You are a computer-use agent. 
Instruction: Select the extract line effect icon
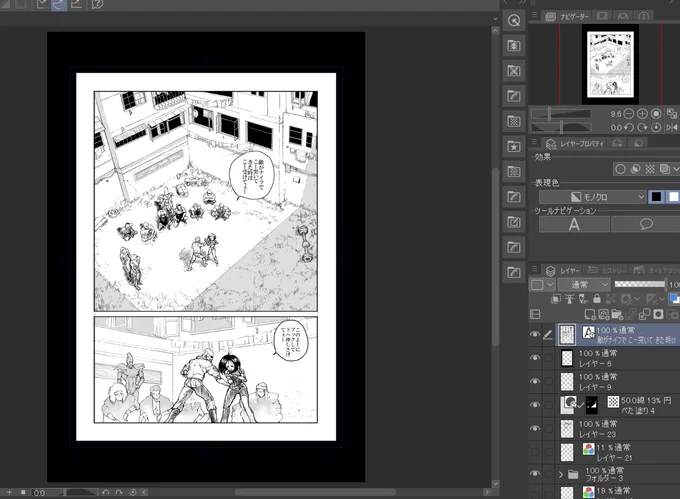click(635, 169)
